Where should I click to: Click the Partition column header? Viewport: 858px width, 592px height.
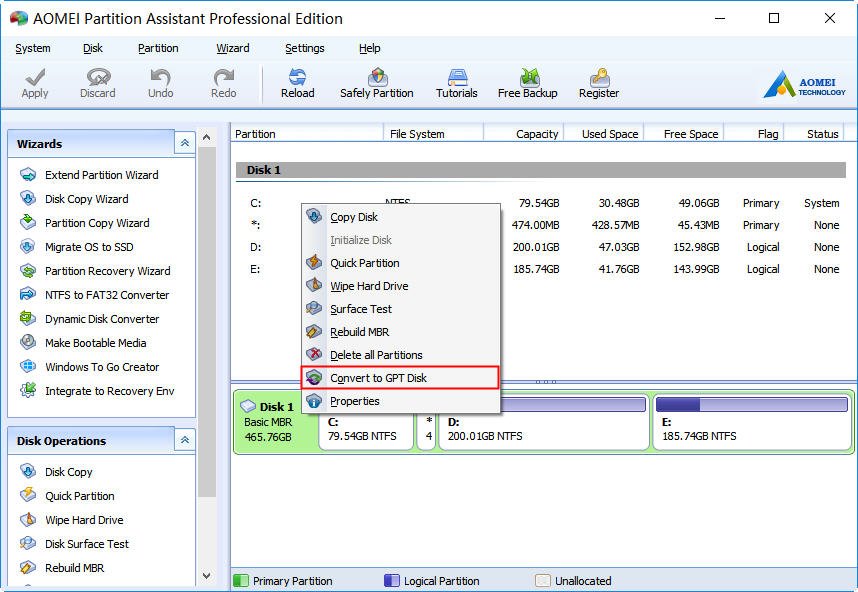click(x=307, y=134)
